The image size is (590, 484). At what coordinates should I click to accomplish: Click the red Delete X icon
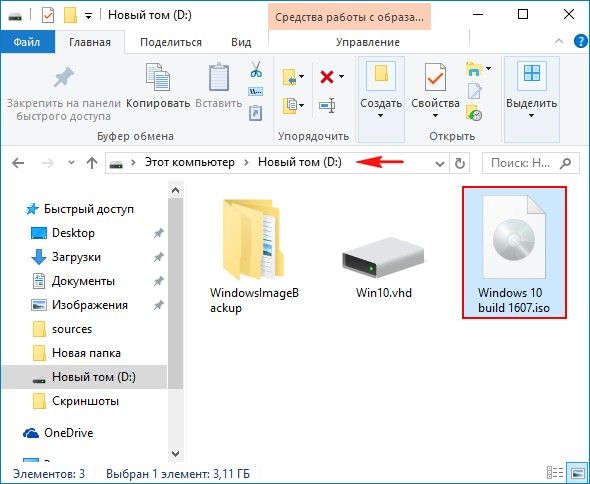coord(327,77)
